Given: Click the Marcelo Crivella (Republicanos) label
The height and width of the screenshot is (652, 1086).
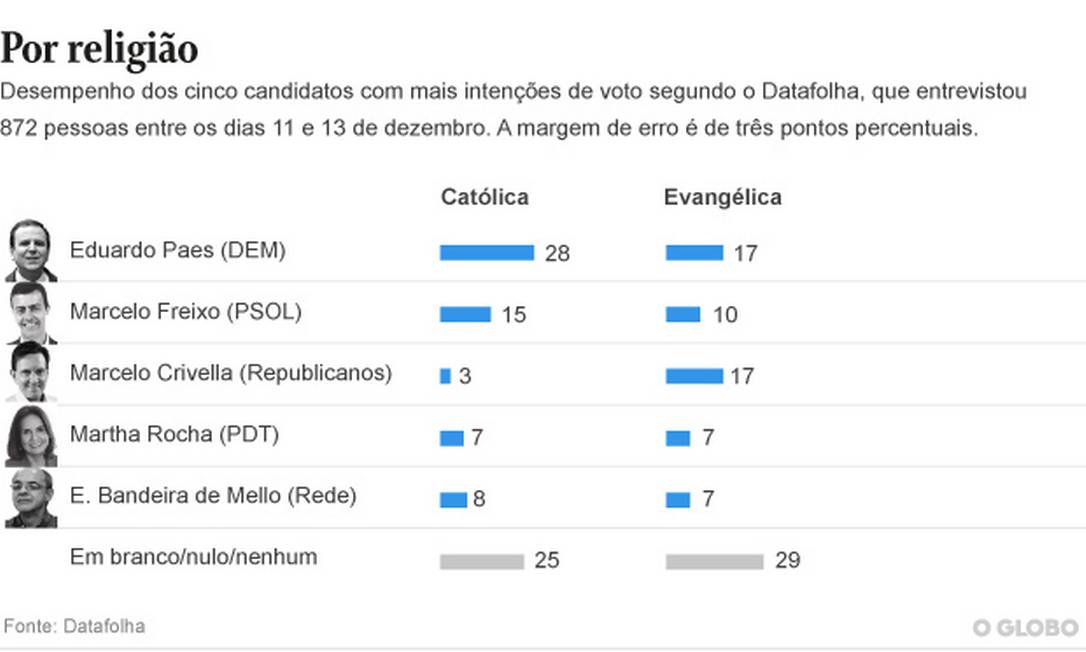Looking at the screenshot, I should (230, 373).
